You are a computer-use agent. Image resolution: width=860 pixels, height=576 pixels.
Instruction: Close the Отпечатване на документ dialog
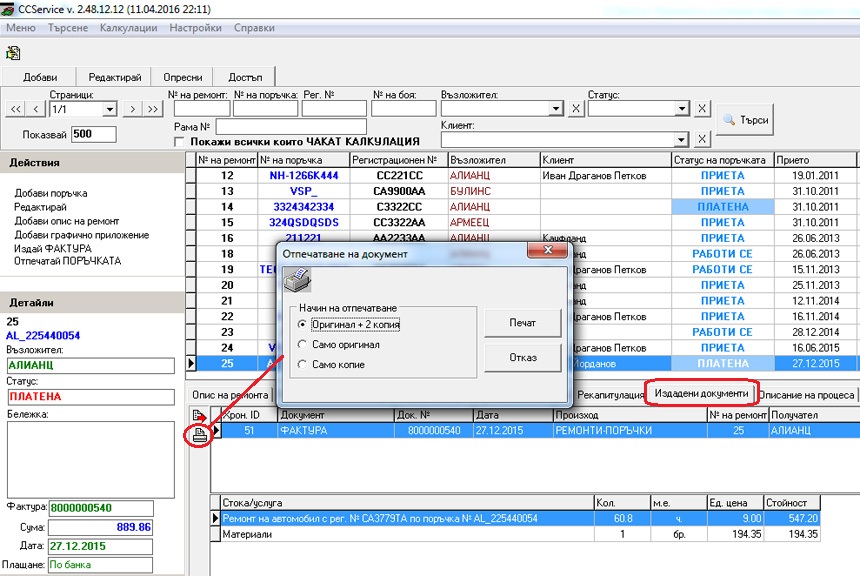547,250
